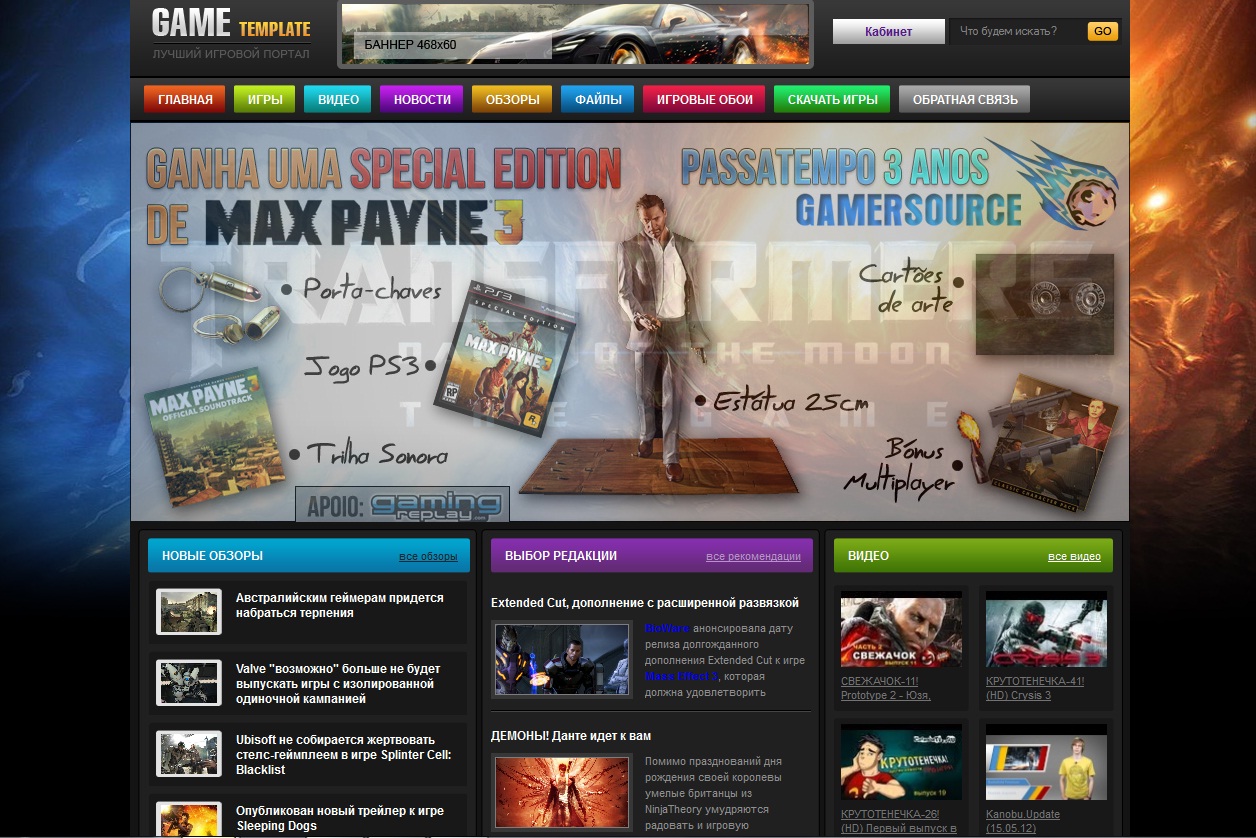Click the GO search button
Viewport: 1256px width, 838px height.
point(1102,31)
